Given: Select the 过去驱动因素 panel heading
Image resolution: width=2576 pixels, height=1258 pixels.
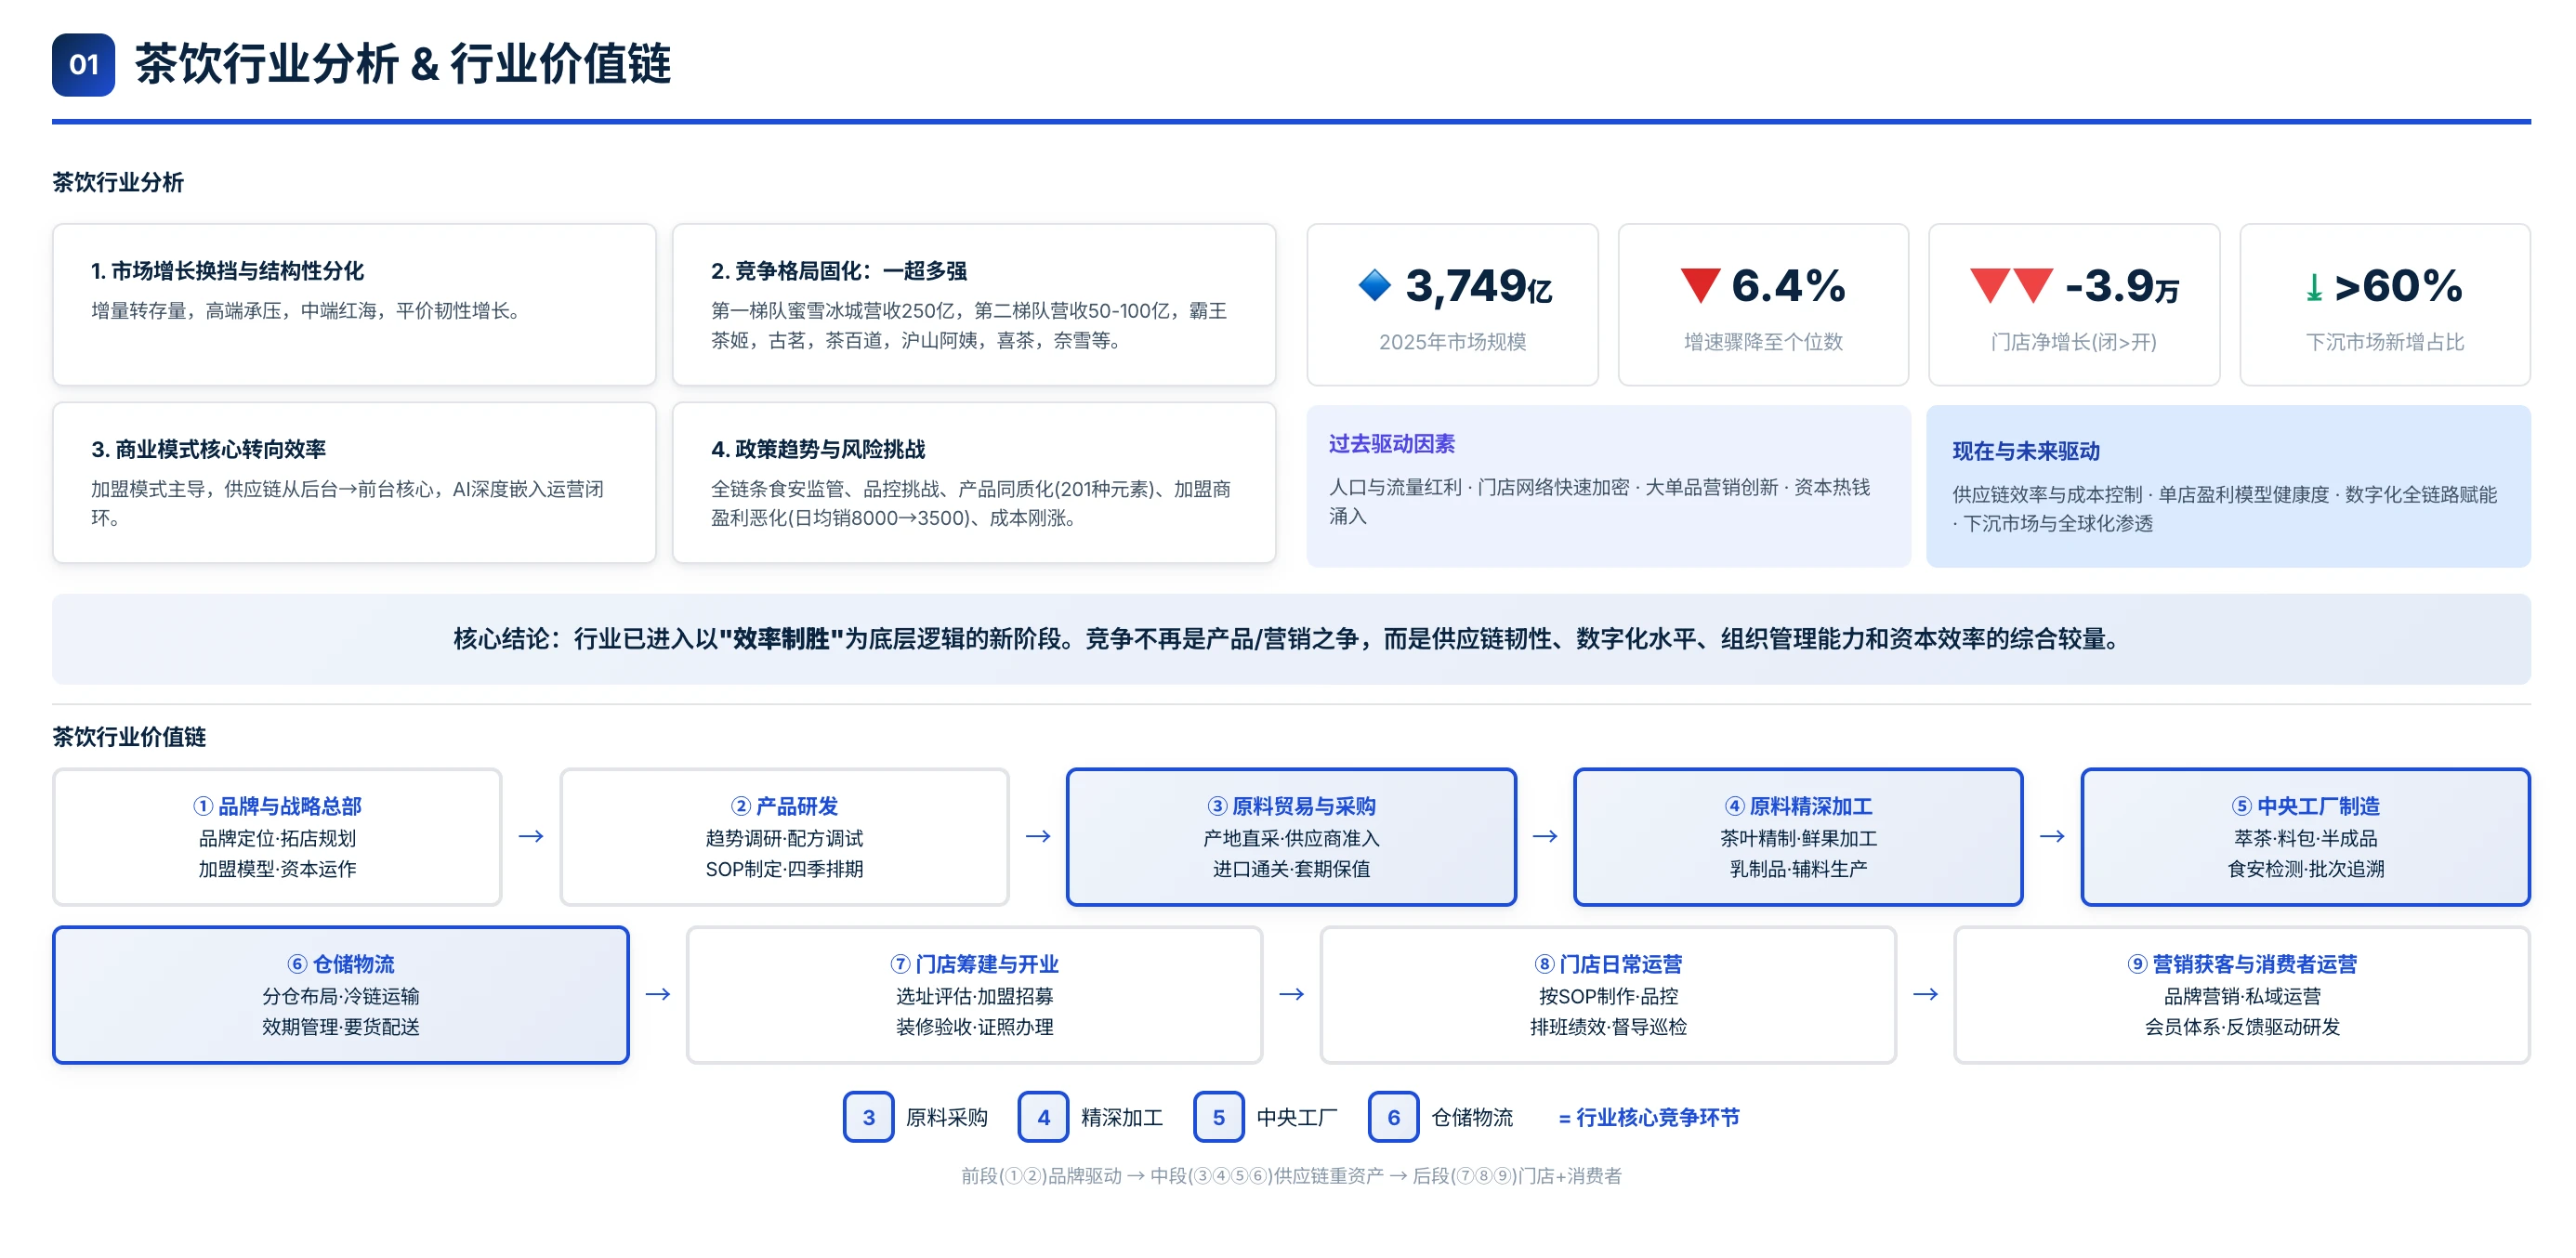Looking at the screenshot, I should (x=1391, y=444).
